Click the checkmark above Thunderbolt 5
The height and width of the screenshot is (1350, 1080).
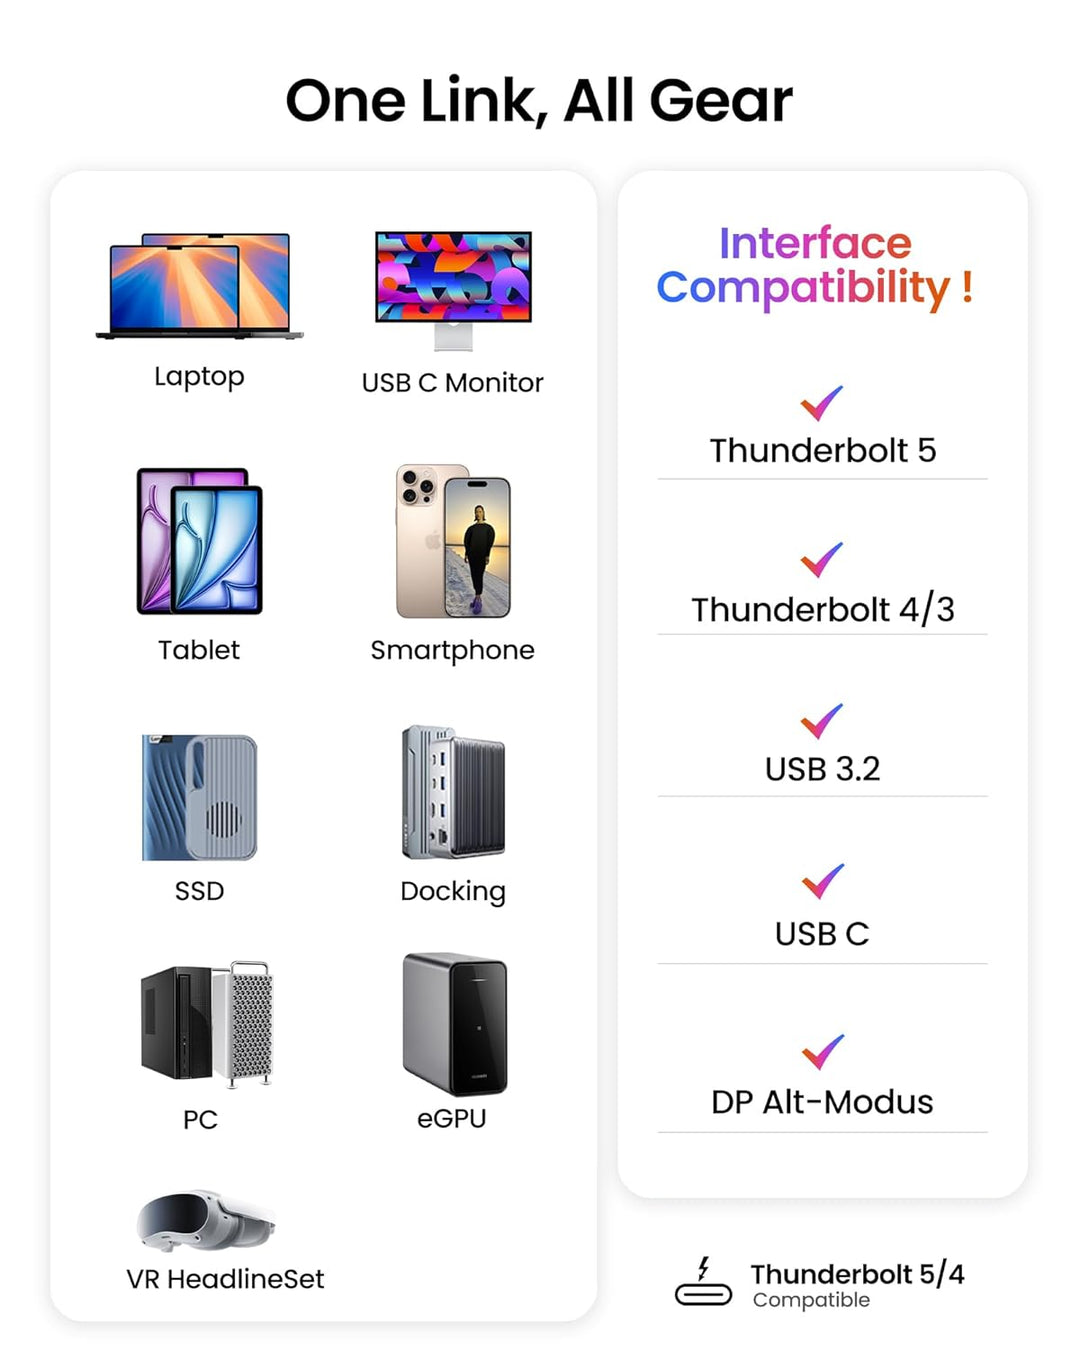tap(822, 403)
